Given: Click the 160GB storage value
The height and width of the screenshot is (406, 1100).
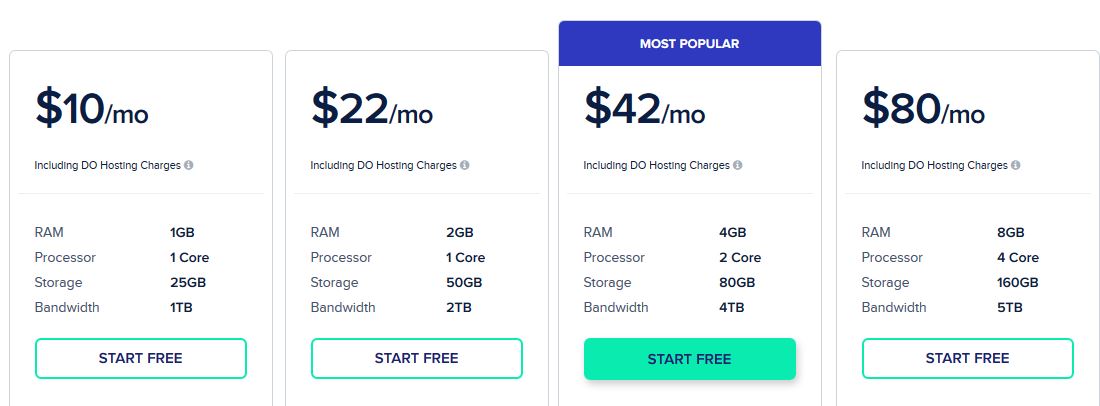Looking at the screenshot, I should pyautogui.click(x=1018, y=283).
